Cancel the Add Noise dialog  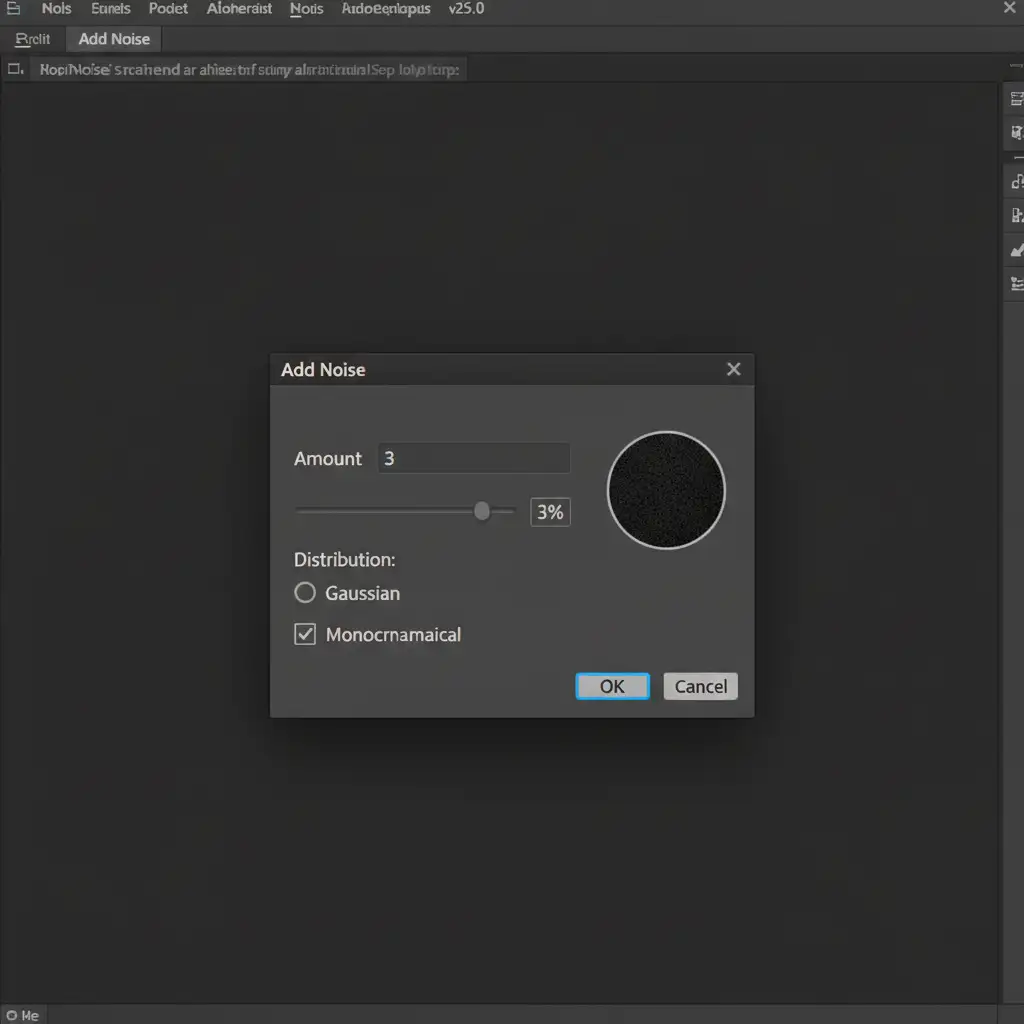pyautogui.click(x=700, y=686)
